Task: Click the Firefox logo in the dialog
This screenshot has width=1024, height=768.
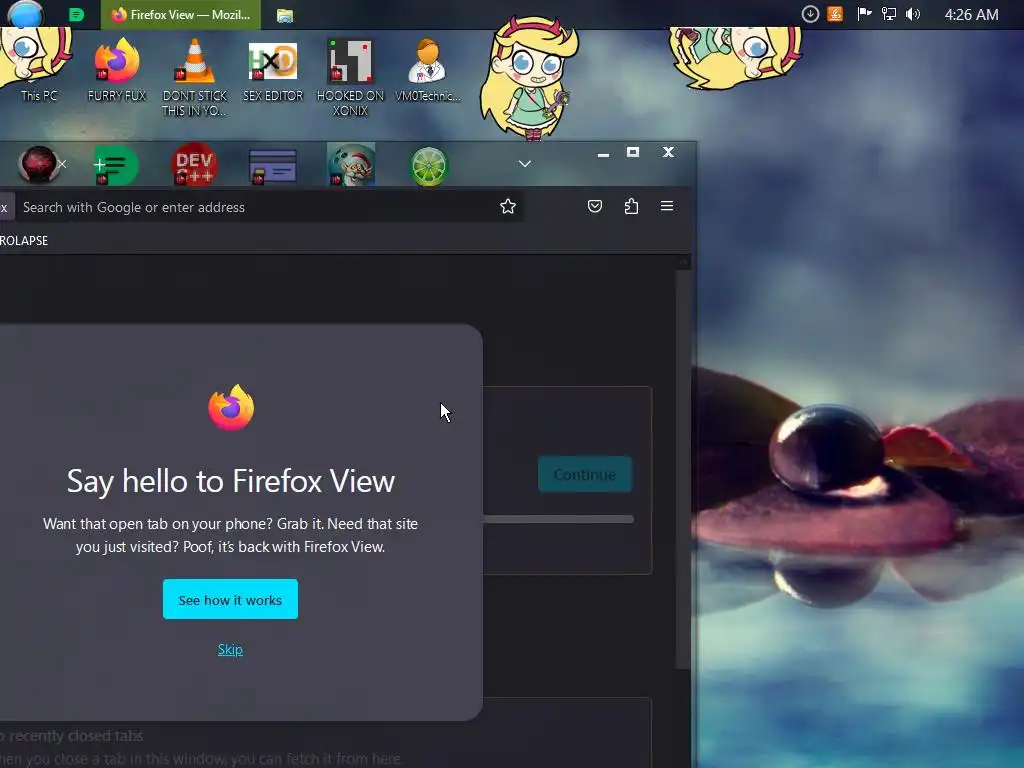Action: (x=231, y=408)
